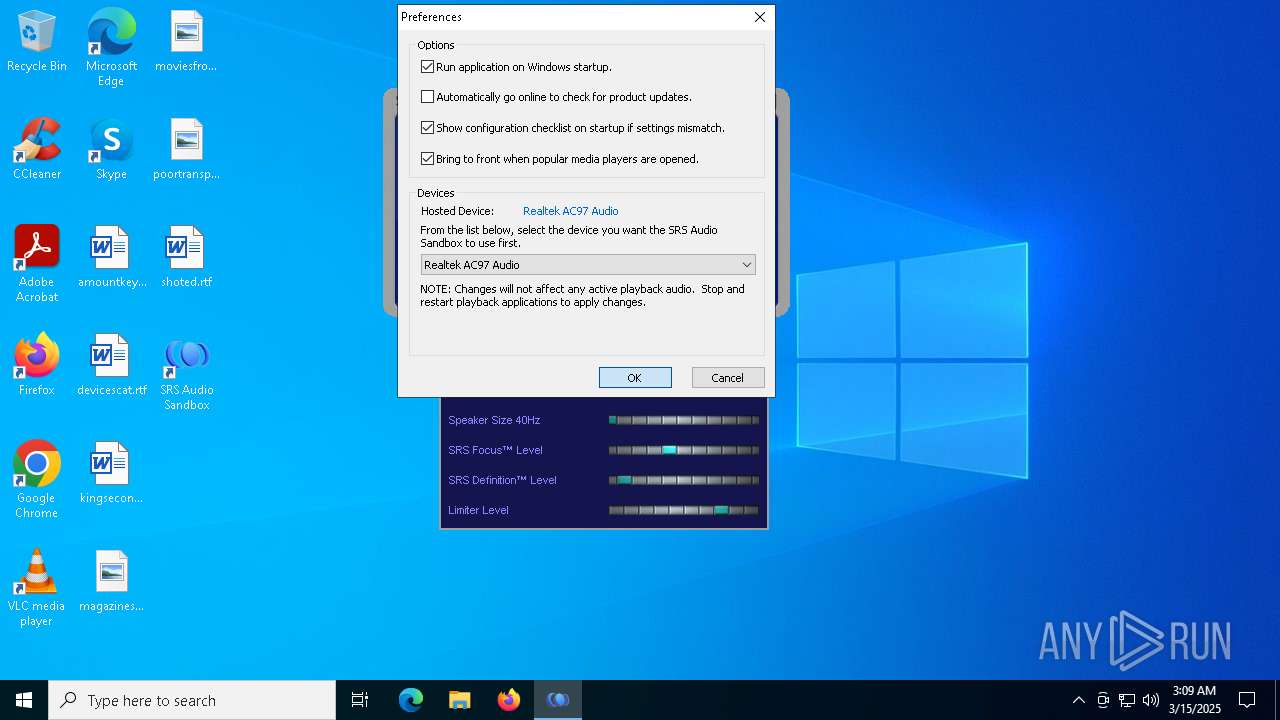Click the 'Hosted Device:' label
Image resolution: width=1280 pixels, height=720 pixels.
point(457,211)
